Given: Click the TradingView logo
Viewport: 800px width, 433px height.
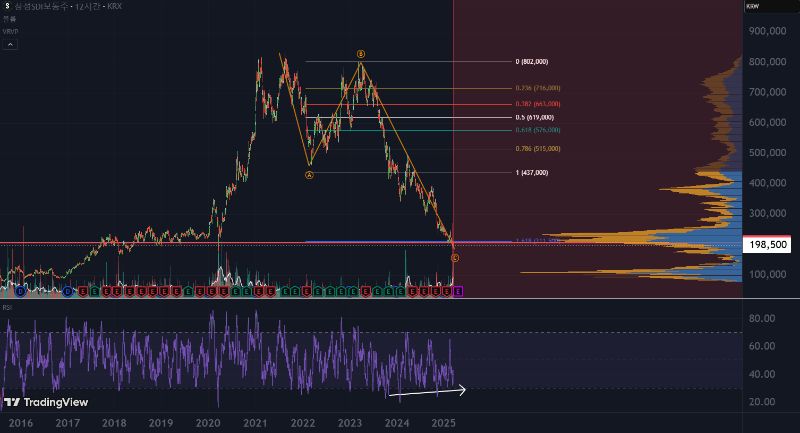Looking at the screenshot, I should (x=46, y=402).
